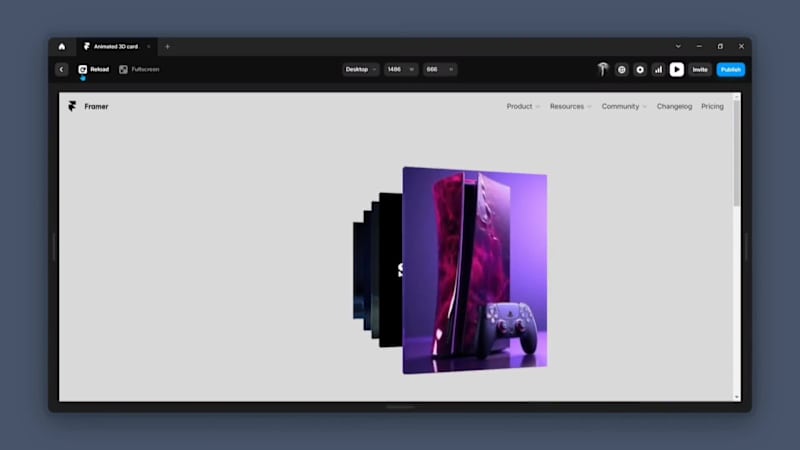Viewport: 800px width, 450px height.
Task: Click the black card behind the console image
Action: tap(390, 270)
